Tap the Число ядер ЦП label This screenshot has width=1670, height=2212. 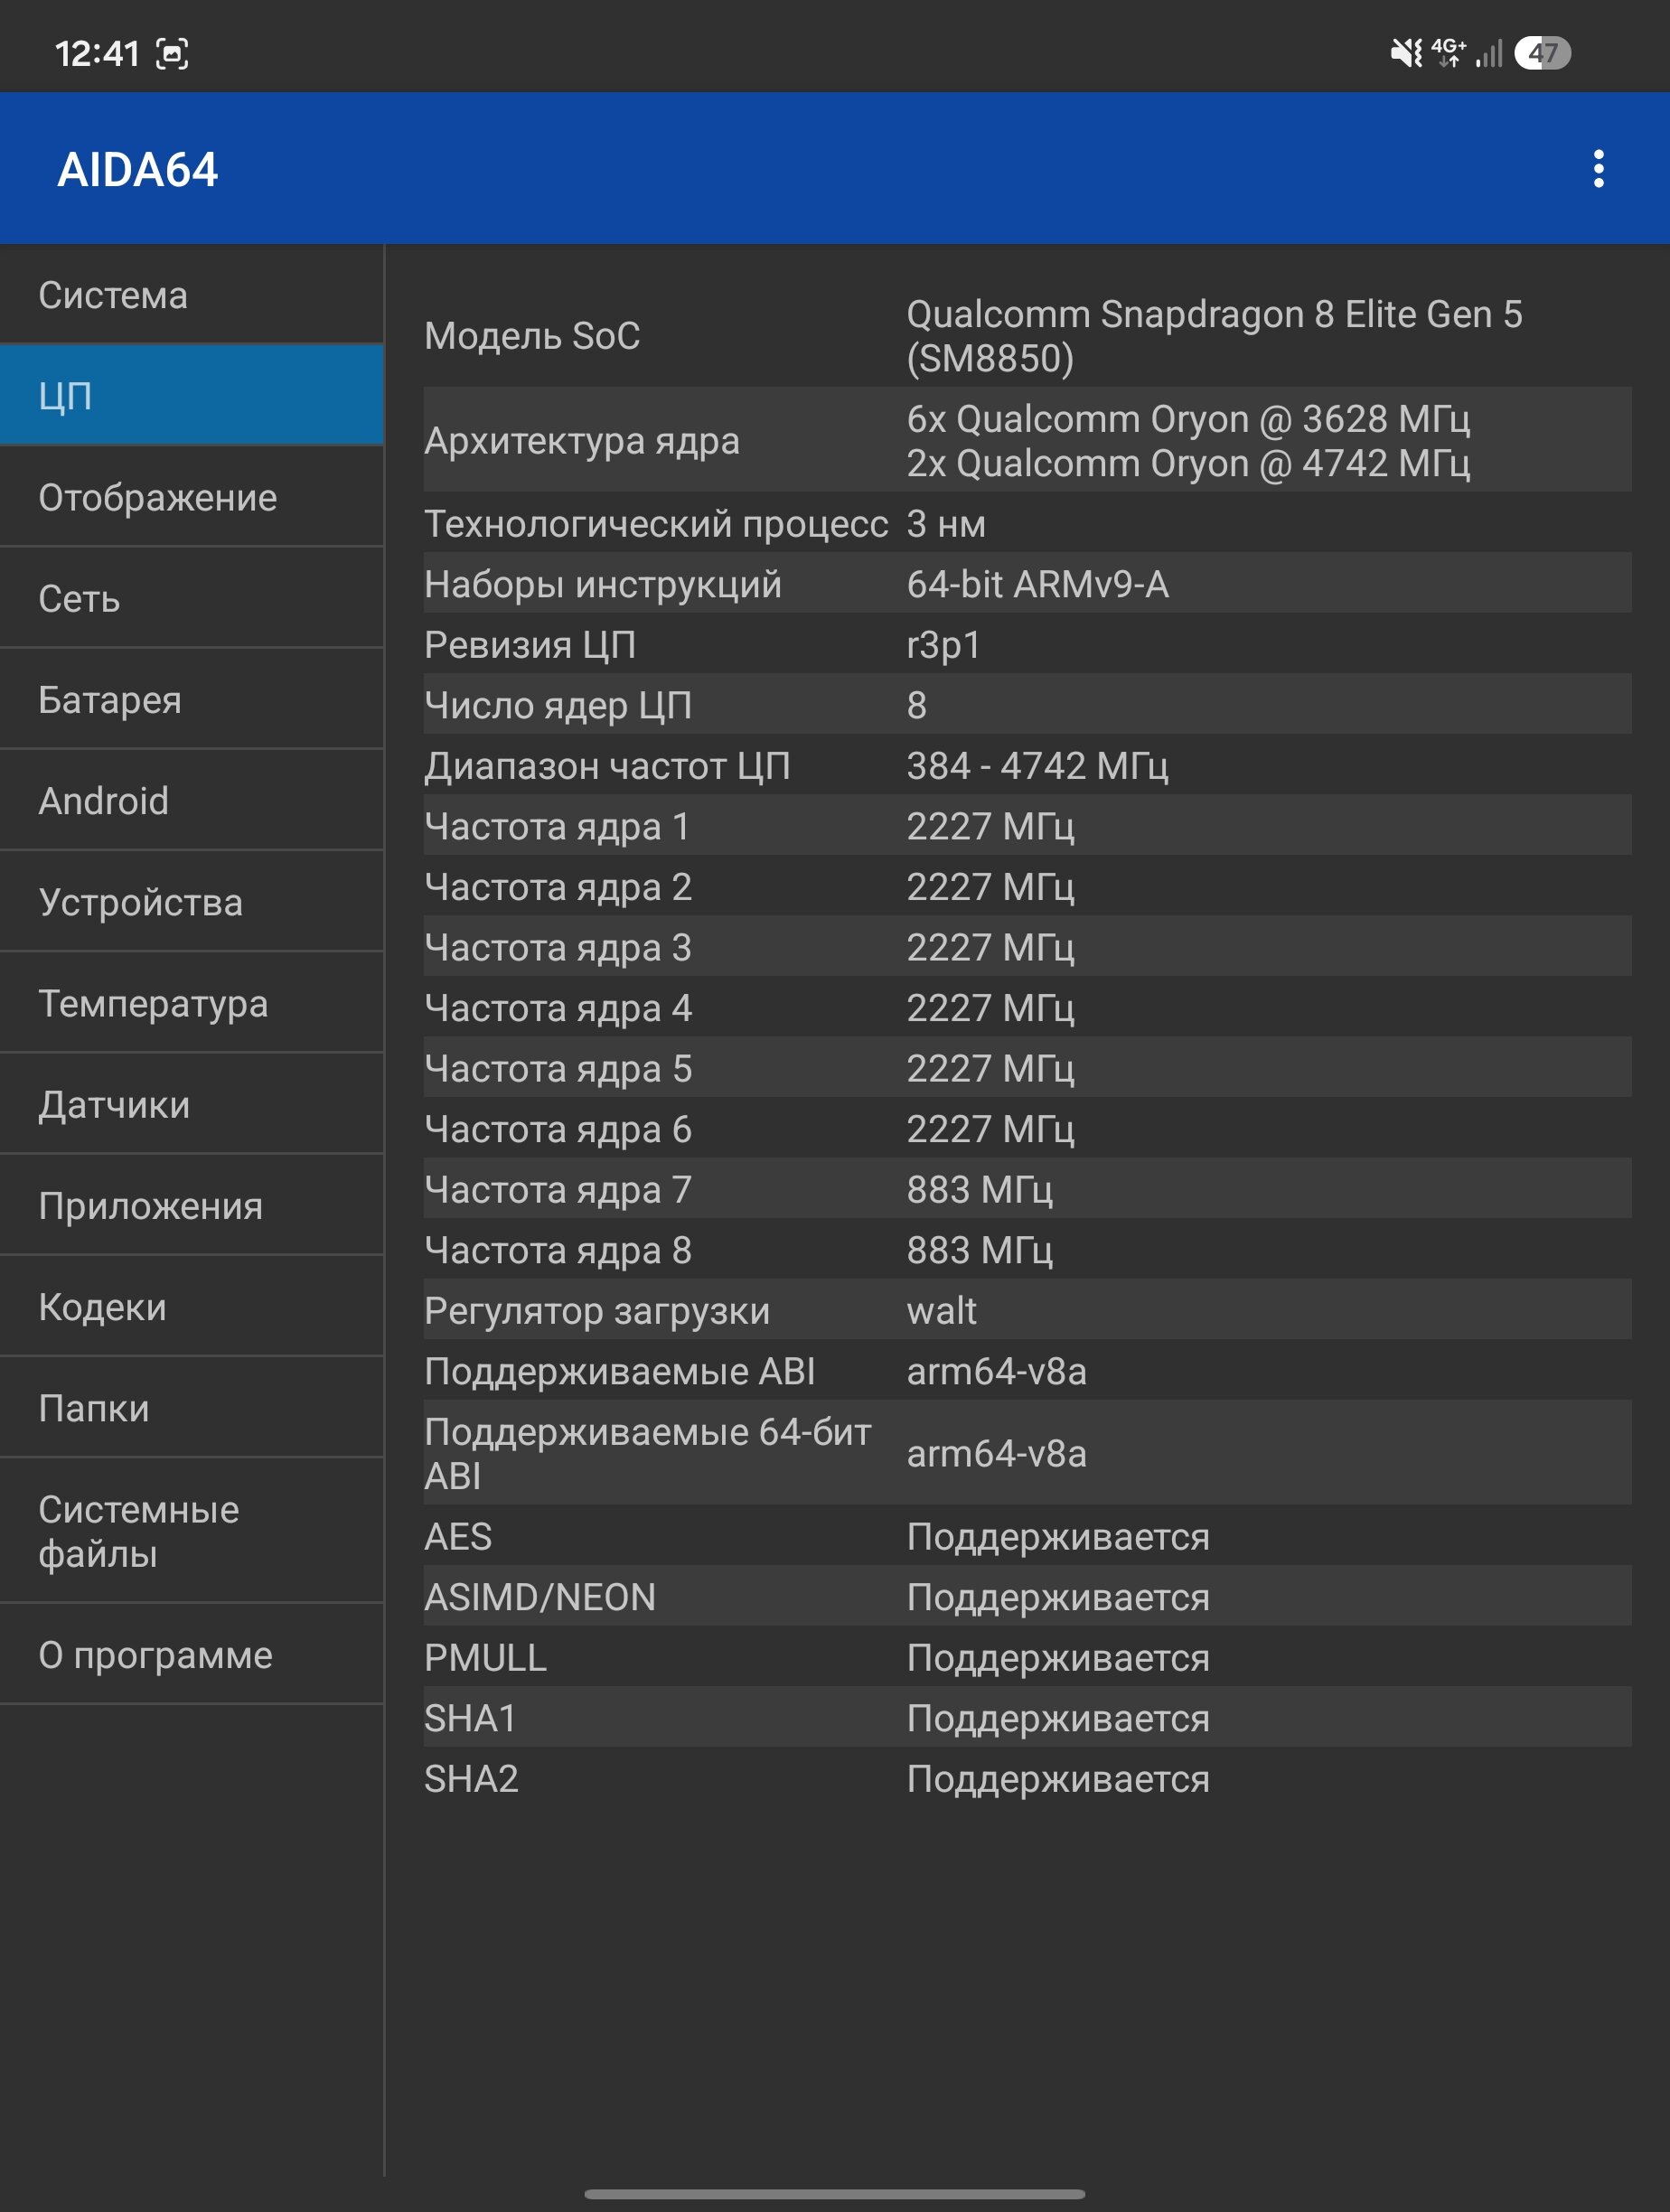[x=558, y=705]
